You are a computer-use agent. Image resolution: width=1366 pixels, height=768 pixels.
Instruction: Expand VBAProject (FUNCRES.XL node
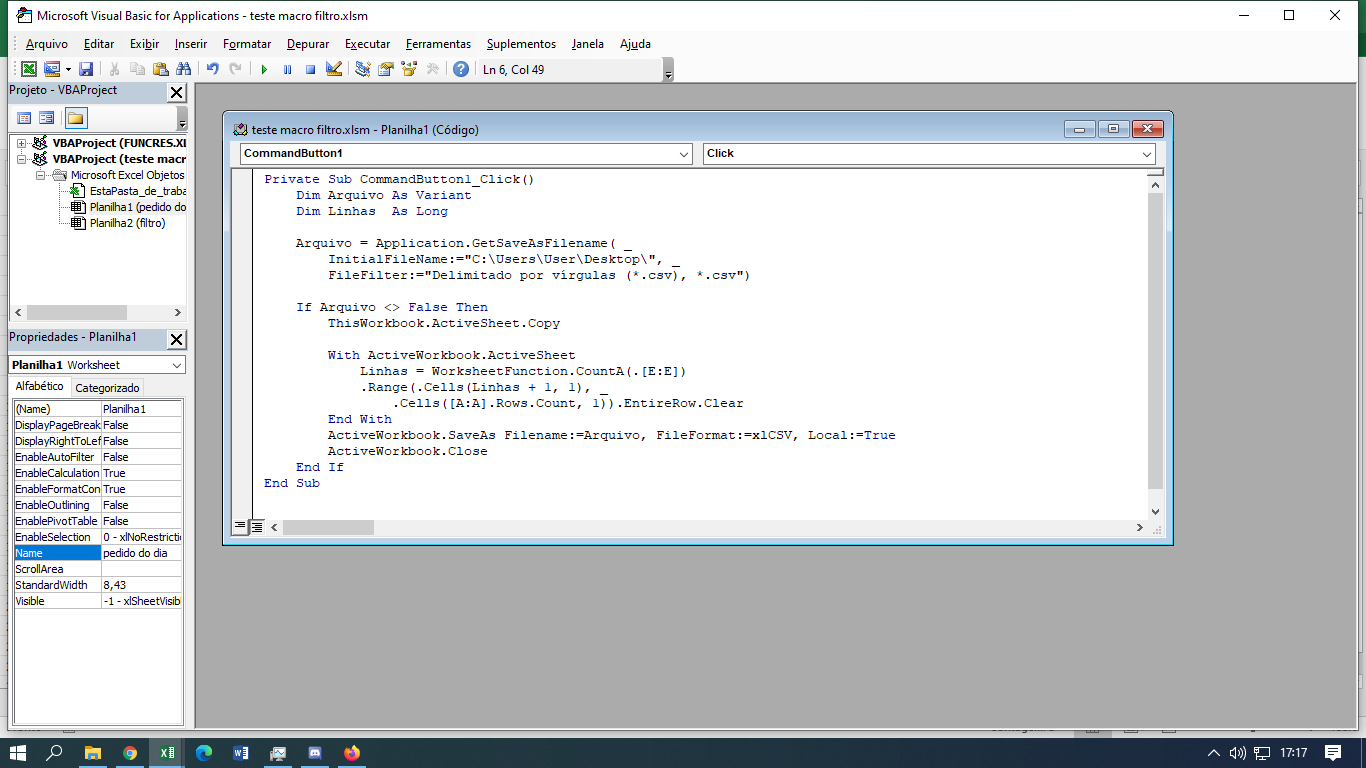[21, 143]
